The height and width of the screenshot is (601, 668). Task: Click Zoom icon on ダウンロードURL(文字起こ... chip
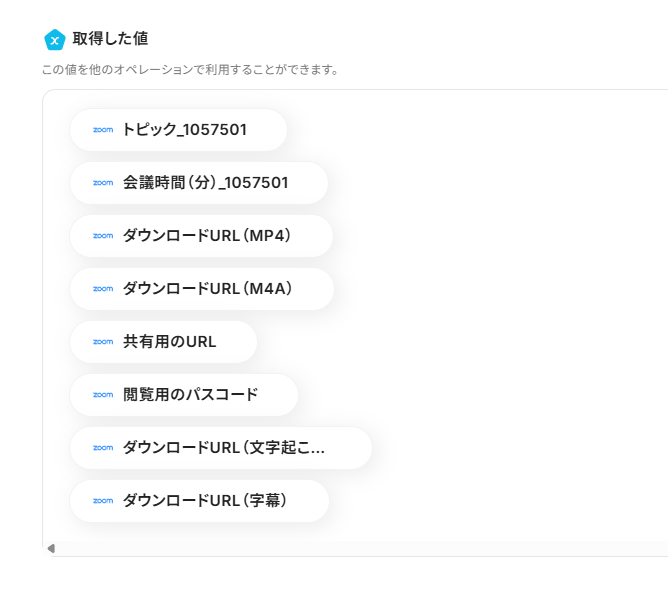(x=103, y=448)
